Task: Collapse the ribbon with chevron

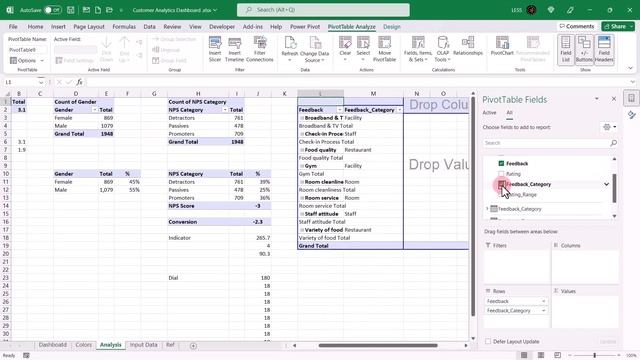Action: [x=630, y=68]
